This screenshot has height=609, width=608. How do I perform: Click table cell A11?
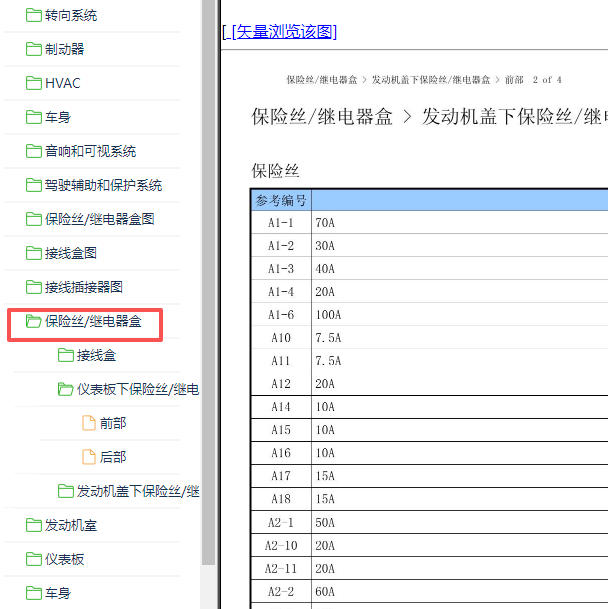click(281, 361)
